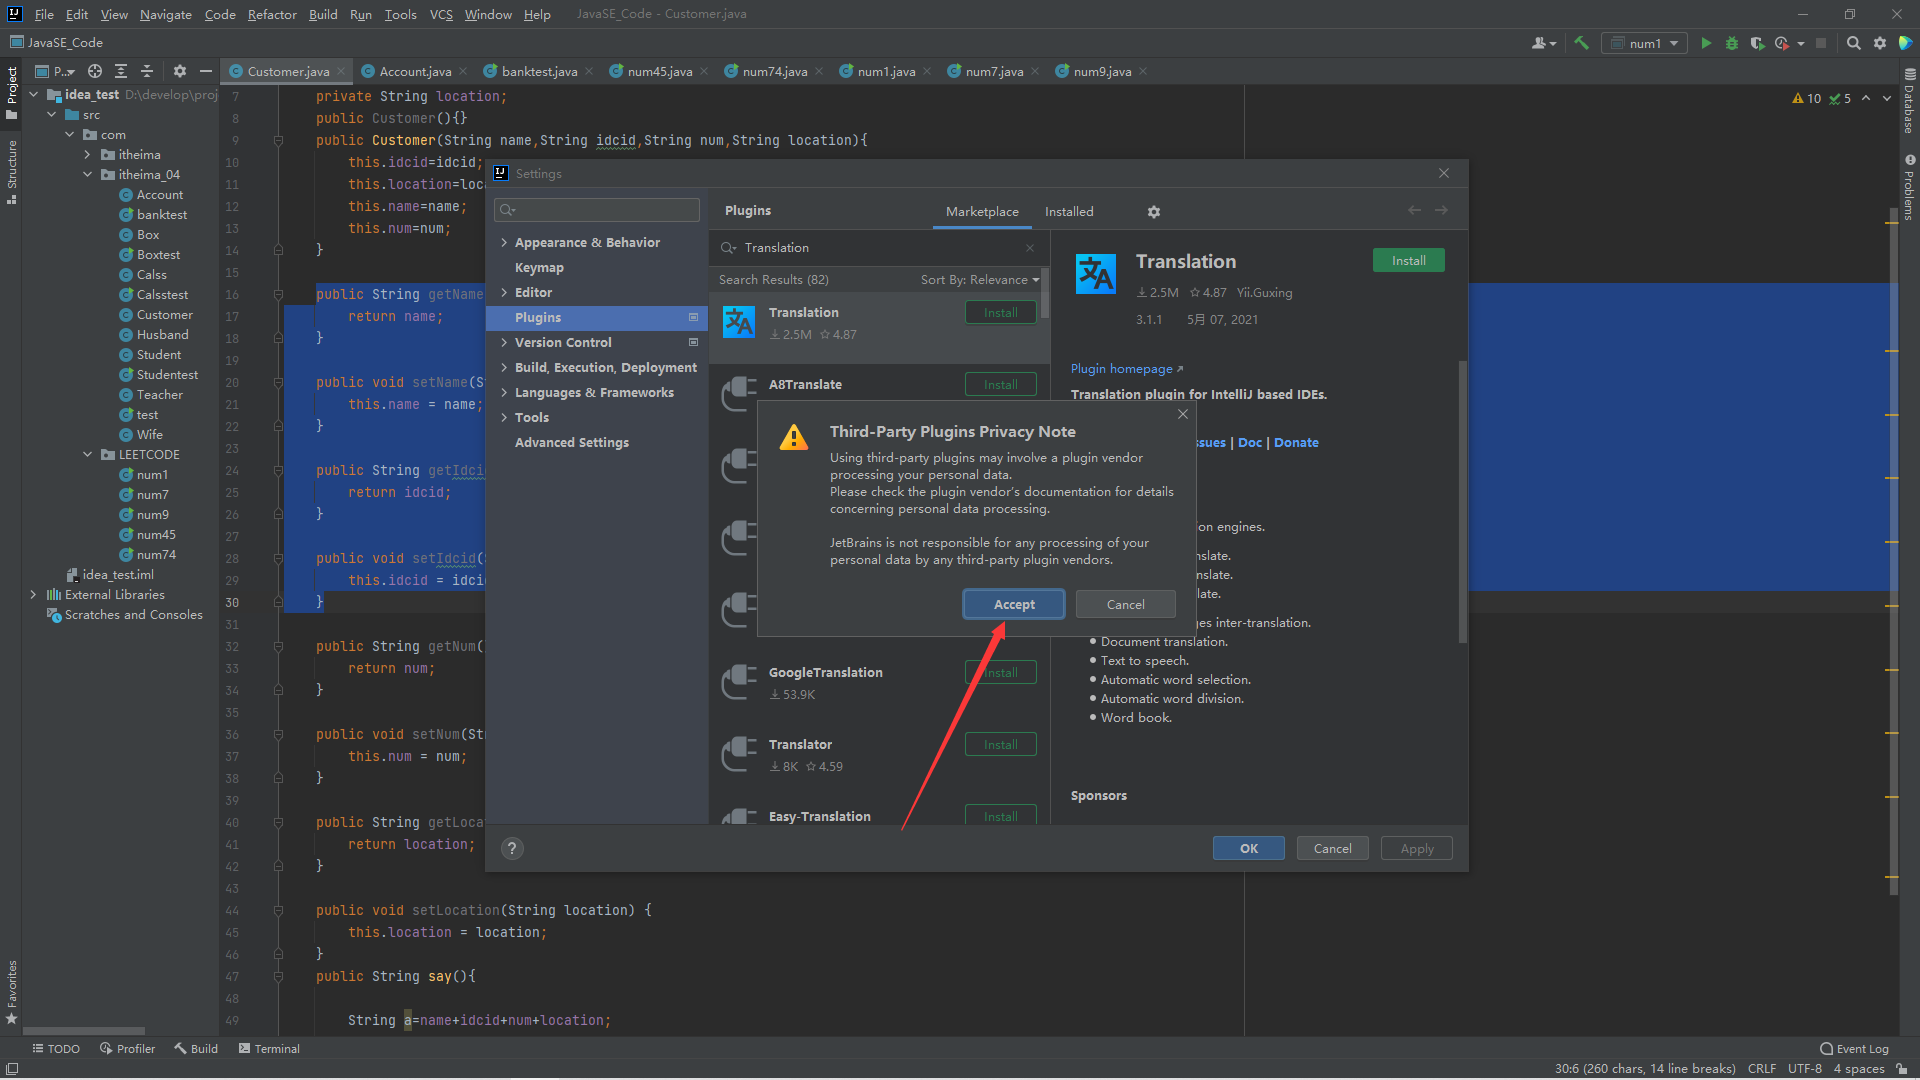
Task: Click Select Opened File crosshair icon
Action: point(95,71)
